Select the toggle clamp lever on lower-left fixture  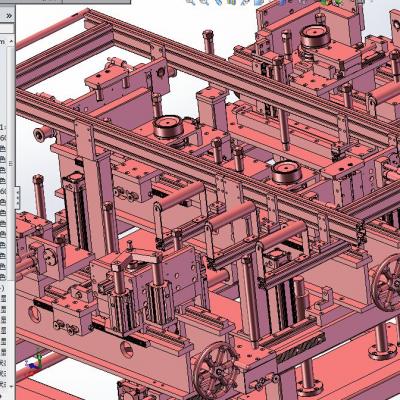139,258
